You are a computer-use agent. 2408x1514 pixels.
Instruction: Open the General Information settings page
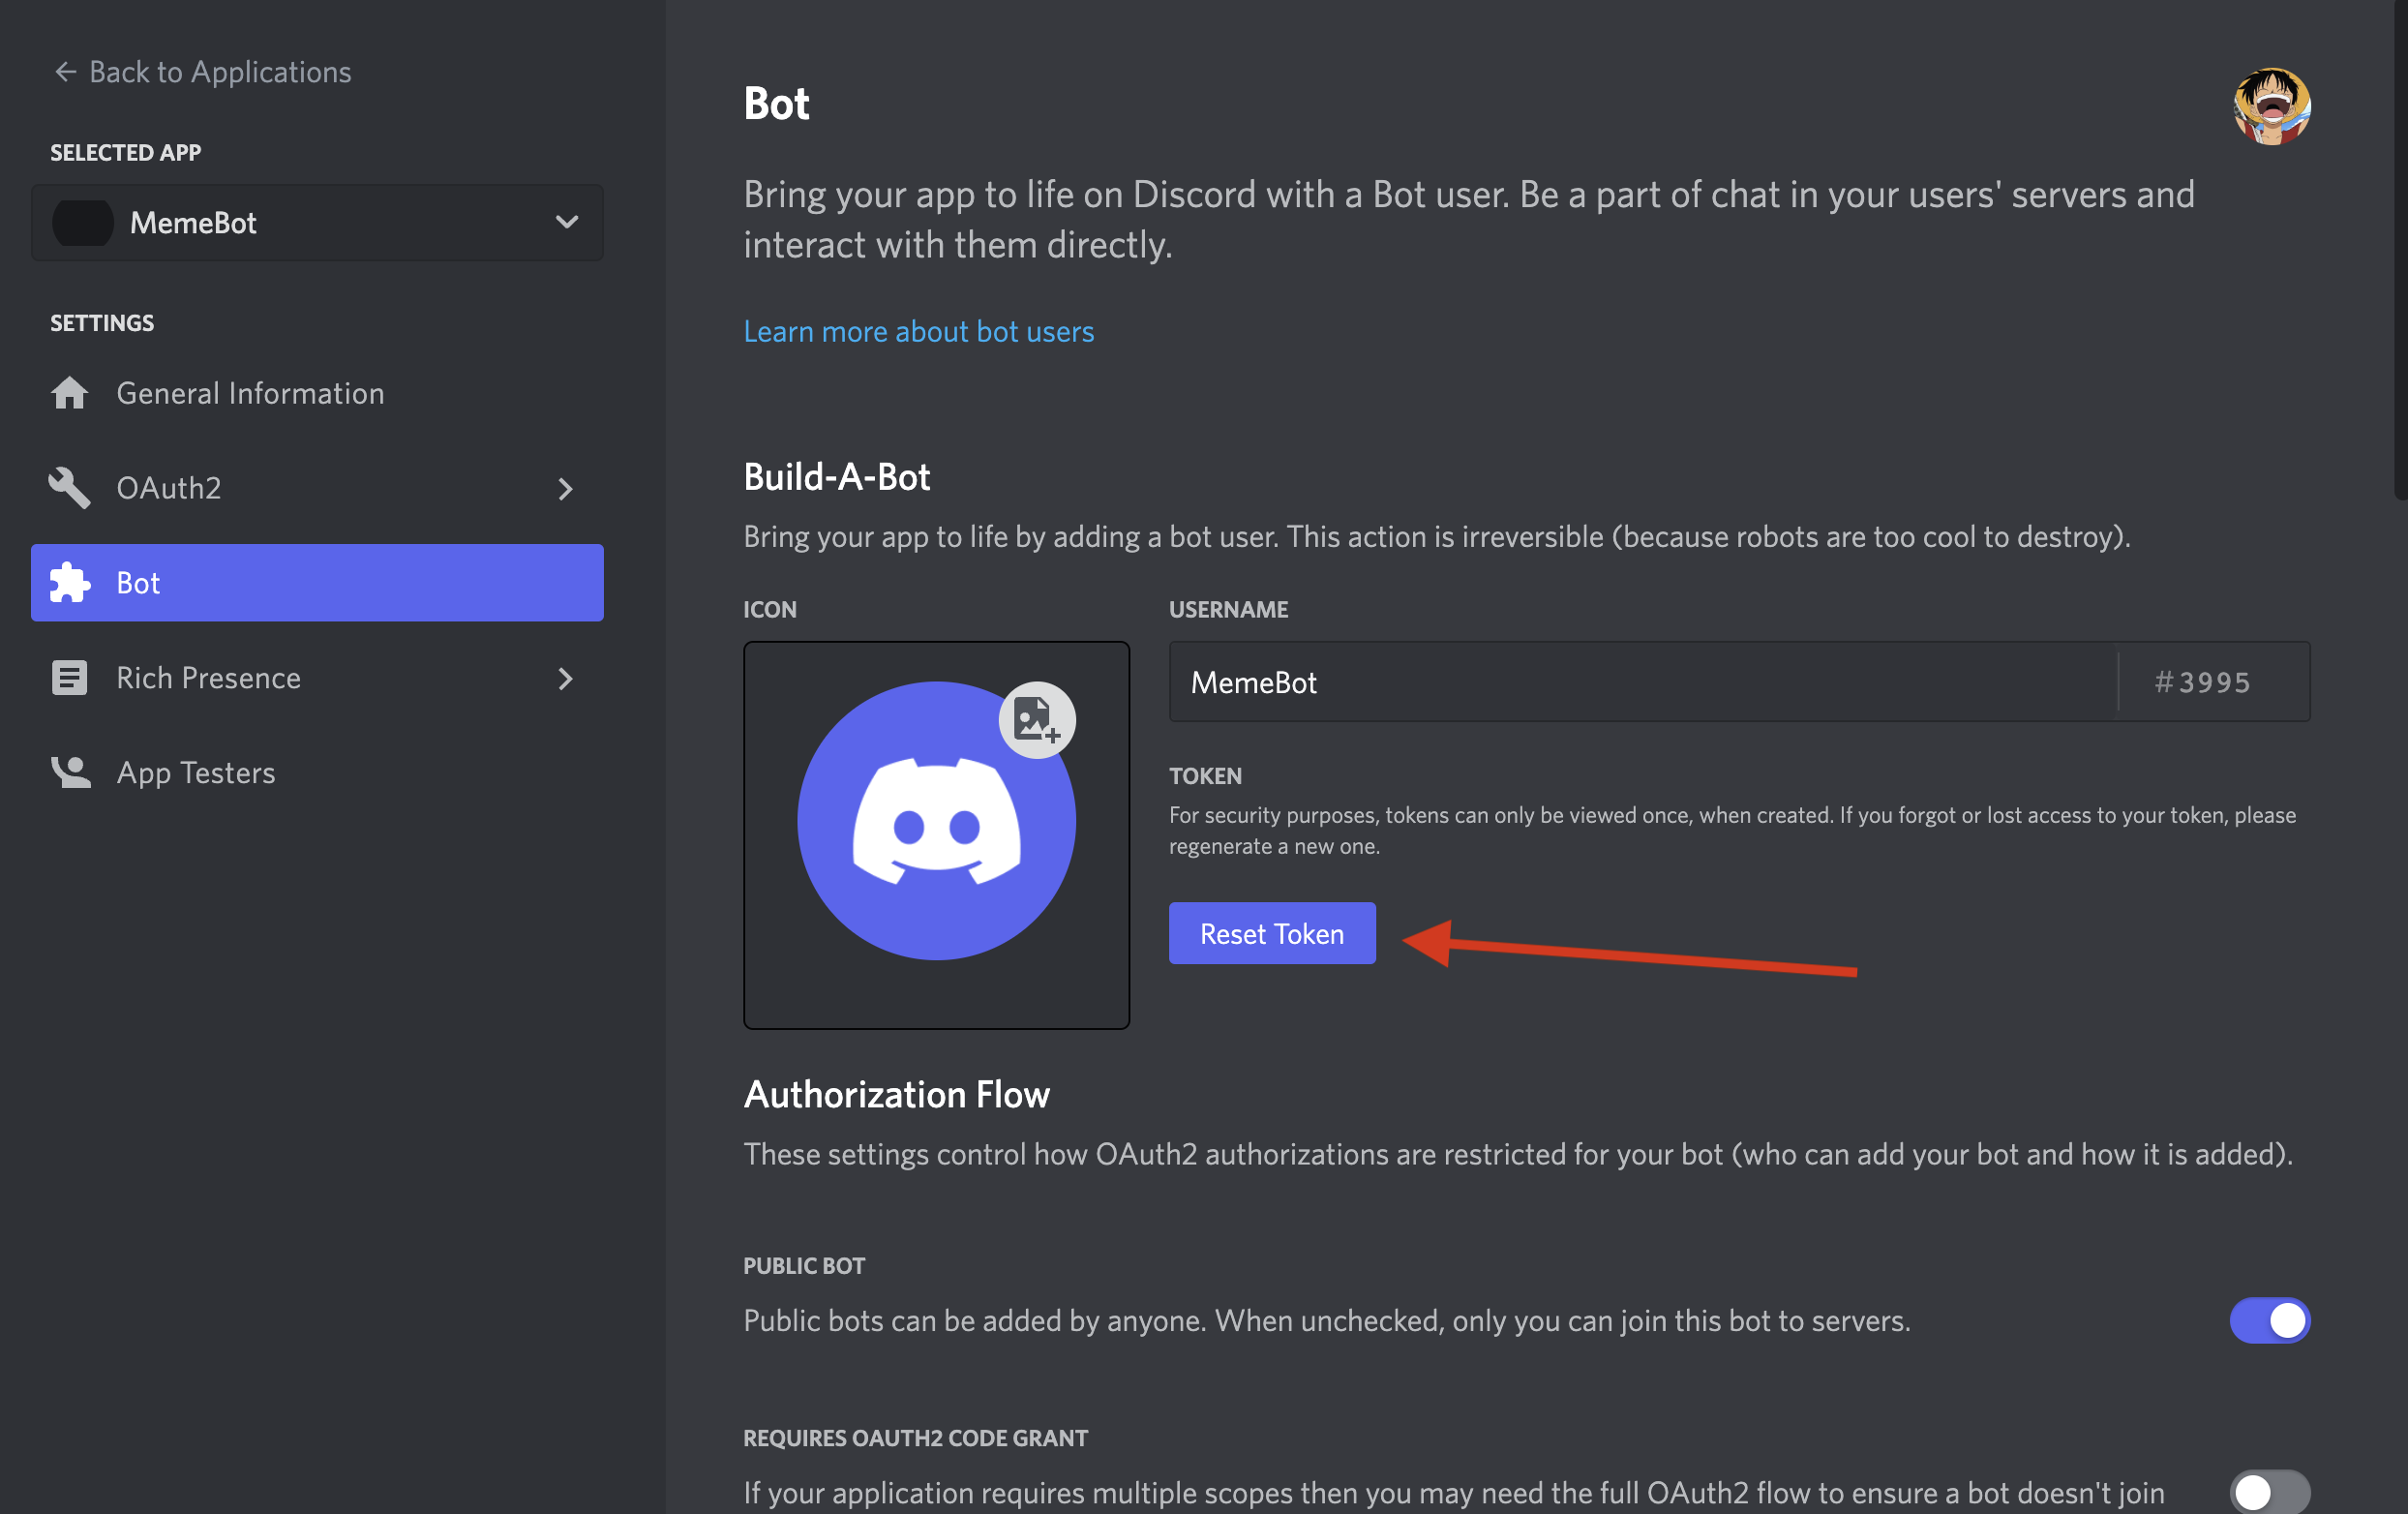250,393
